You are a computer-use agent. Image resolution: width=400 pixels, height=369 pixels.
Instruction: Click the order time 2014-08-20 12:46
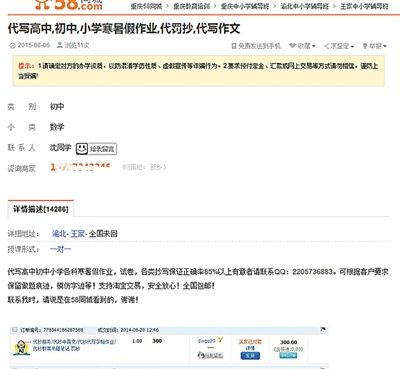tap(140, 330)
